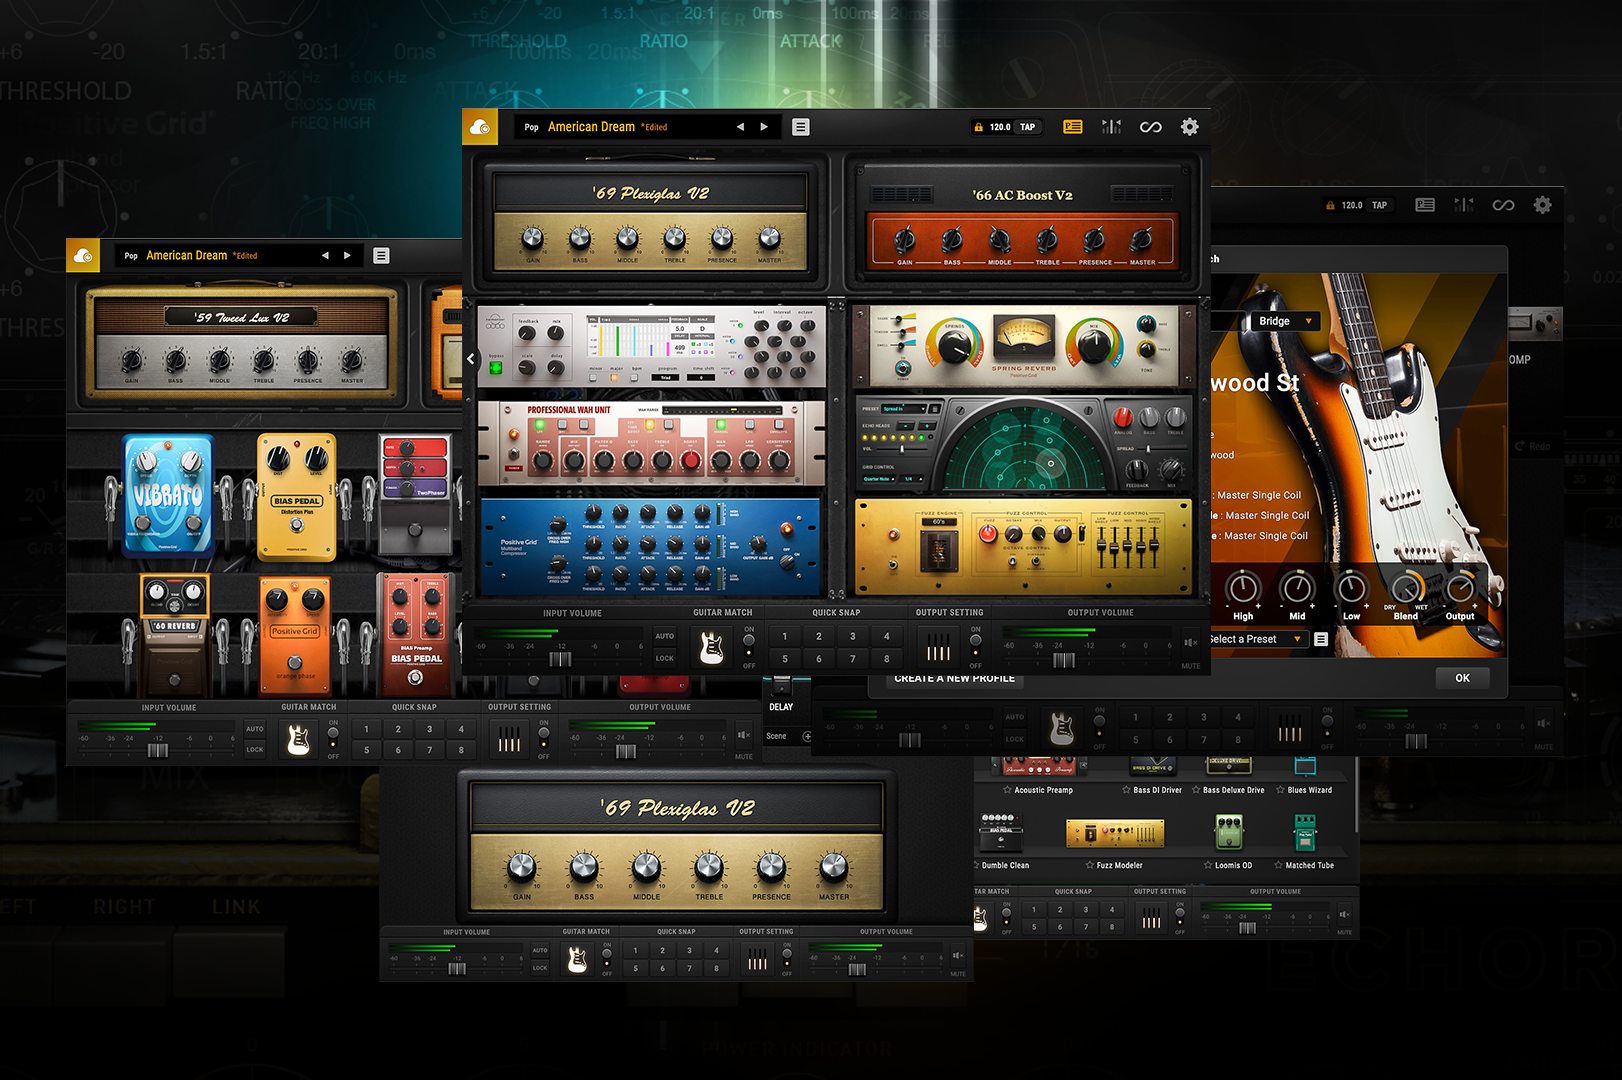
Task: Select Quick Snap slot 3
Action: [852, 636]
